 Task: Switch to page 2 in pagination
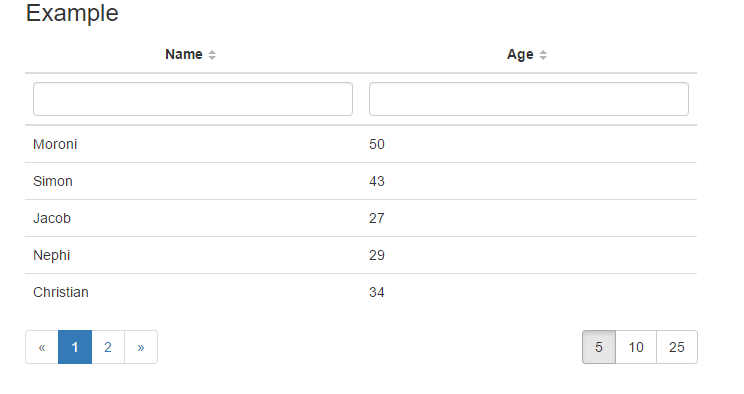pyautogui.click(x=108, y=347)
